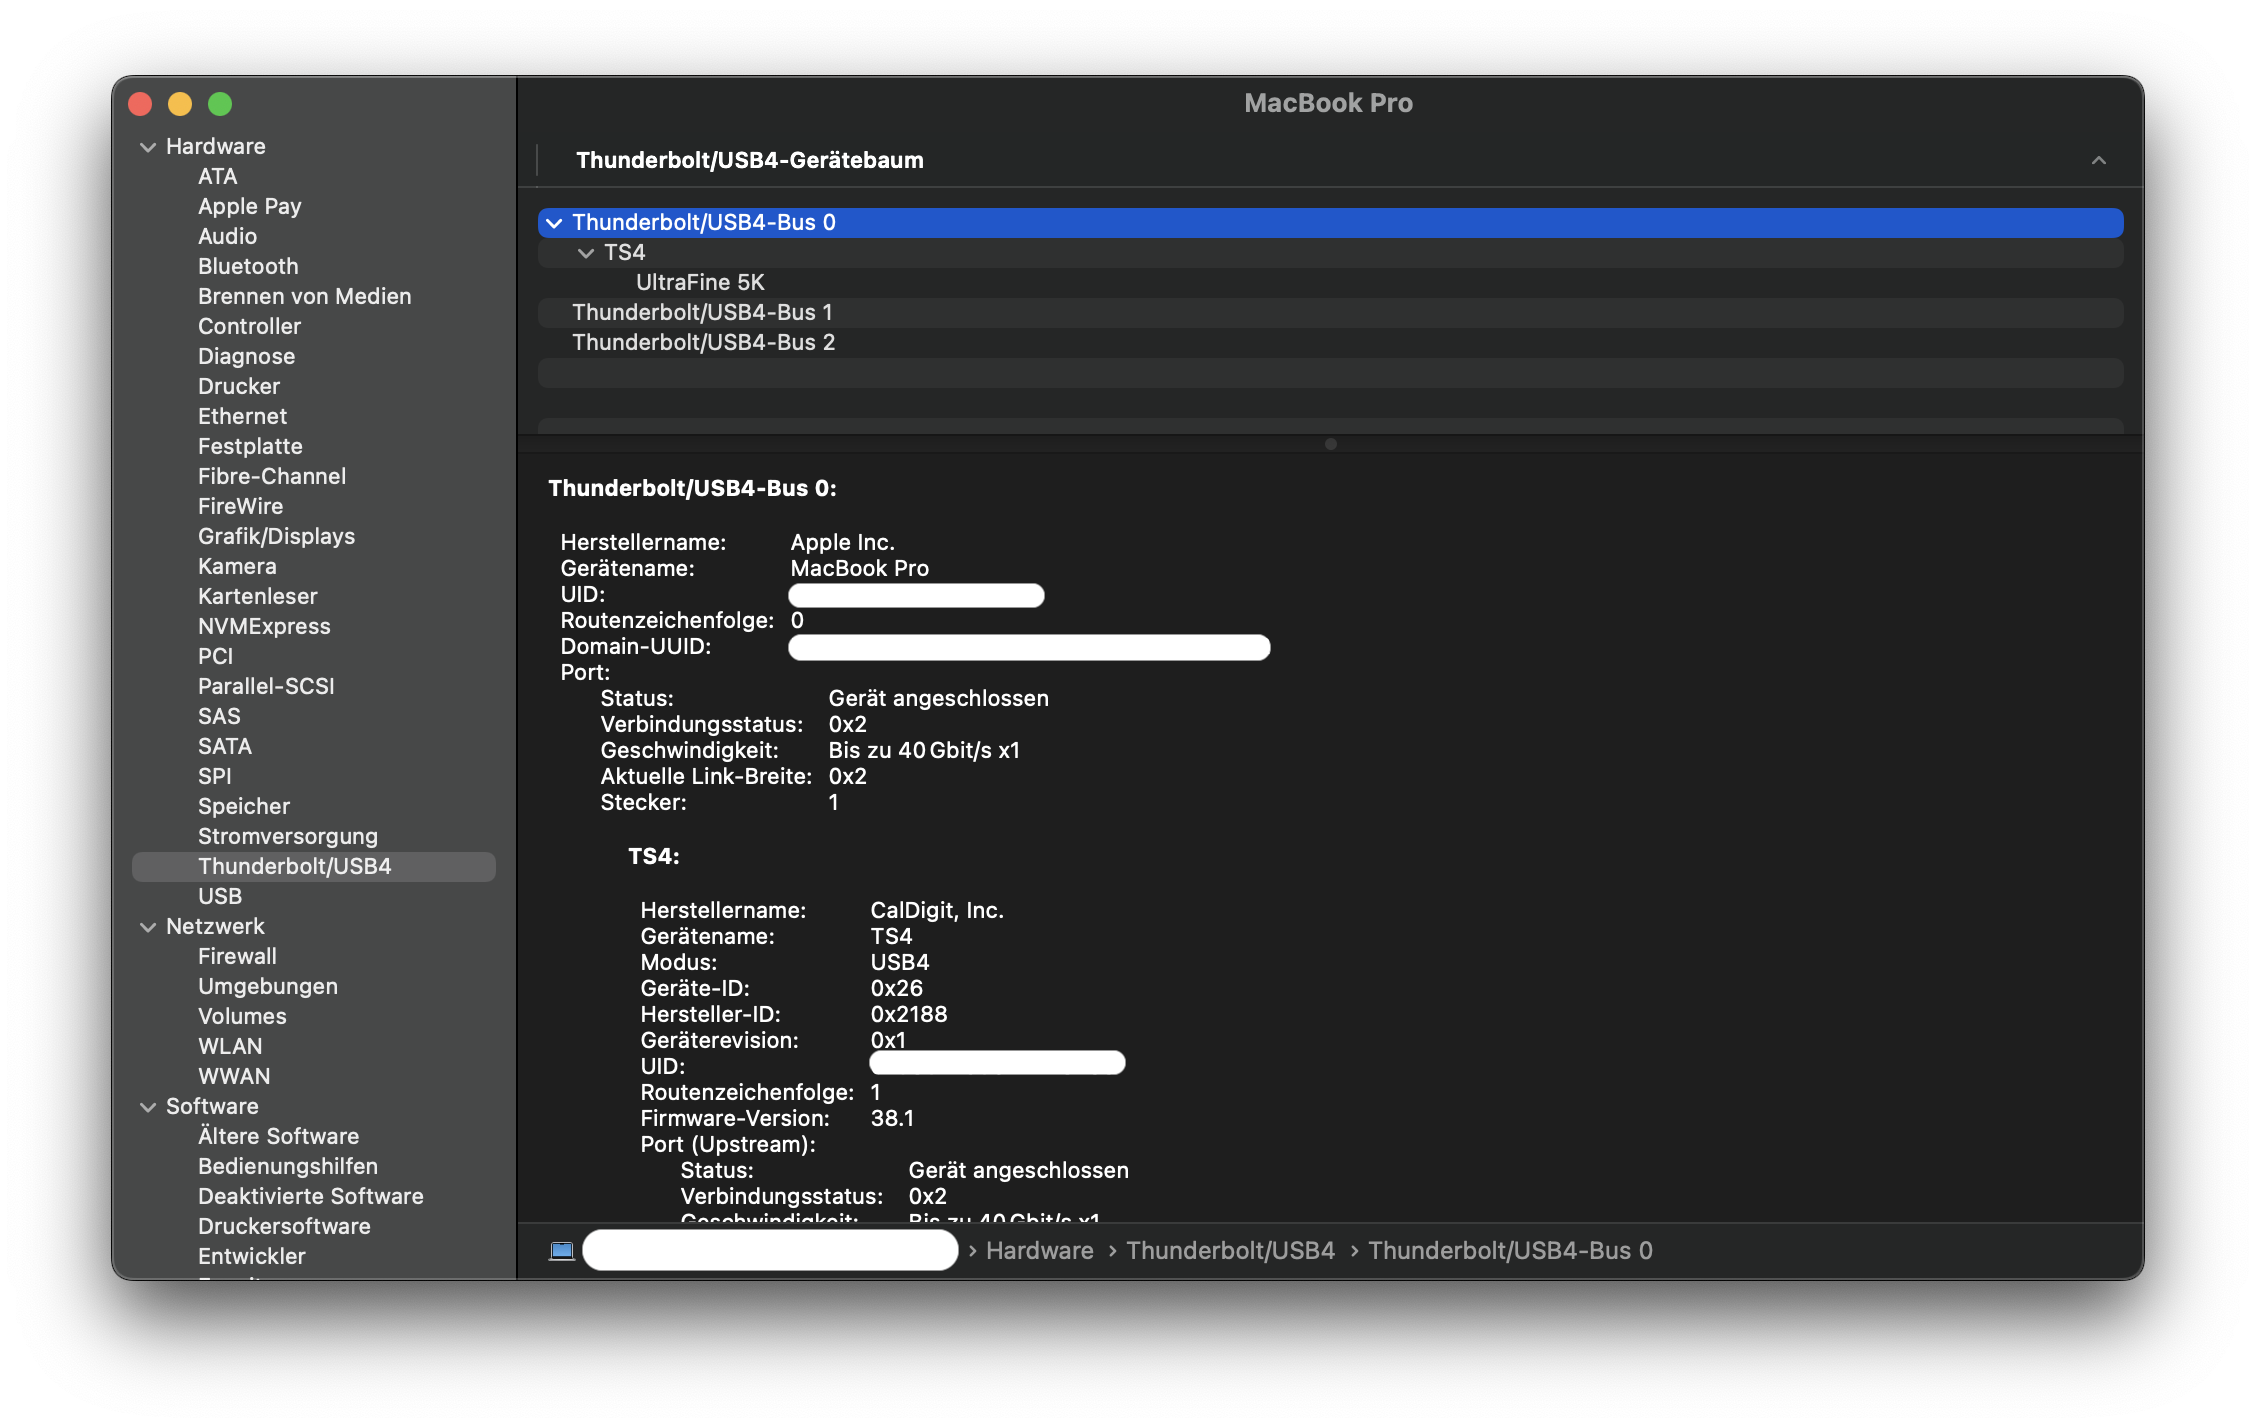Click the yellow minimize window button

[x=180, y=104]
